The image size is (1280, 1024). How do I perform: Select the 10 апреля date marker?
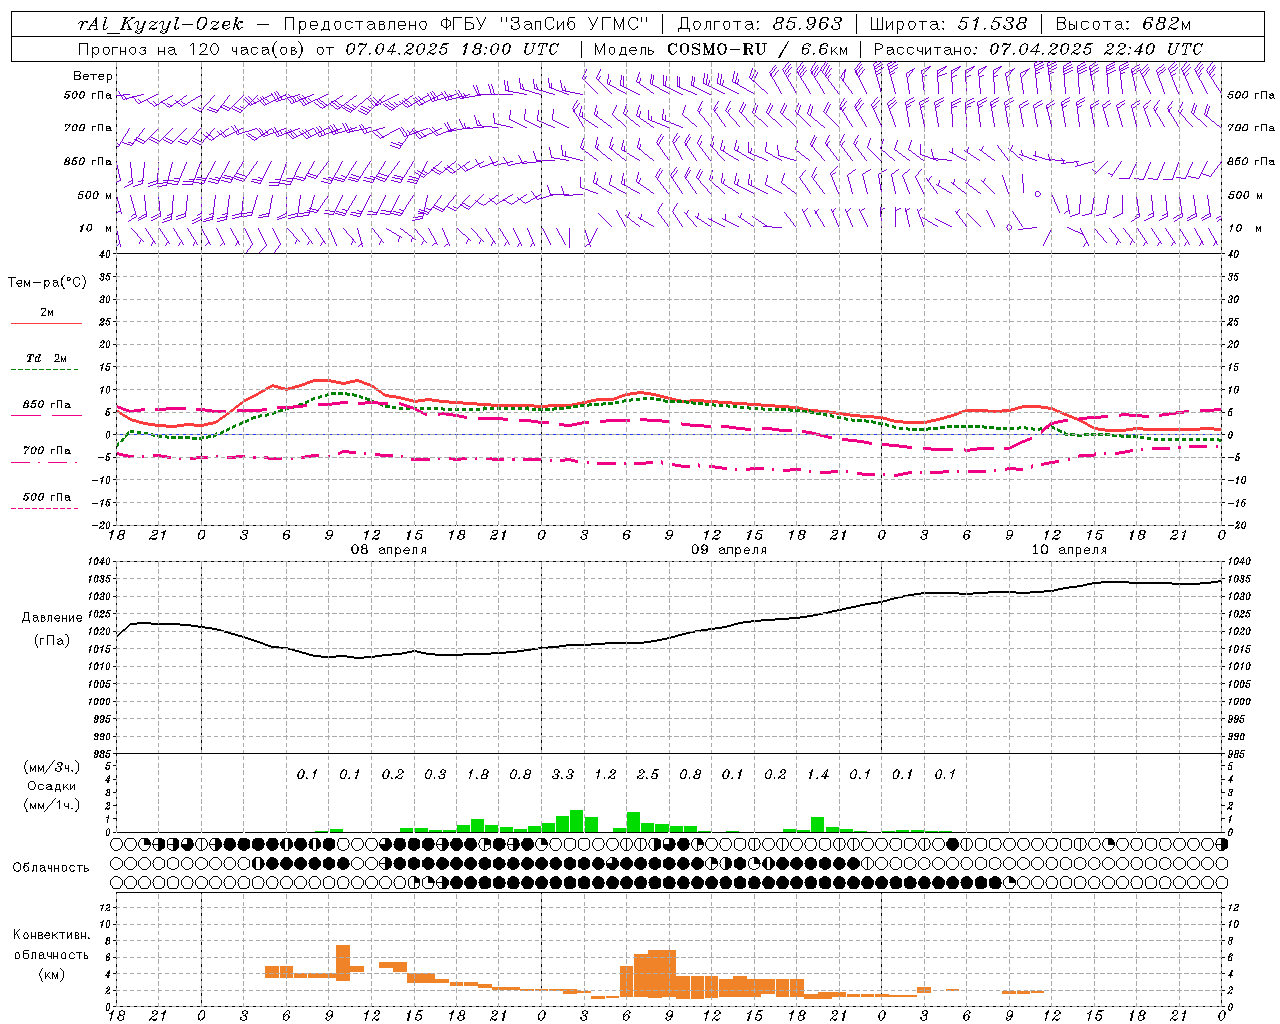[1069, 550]
